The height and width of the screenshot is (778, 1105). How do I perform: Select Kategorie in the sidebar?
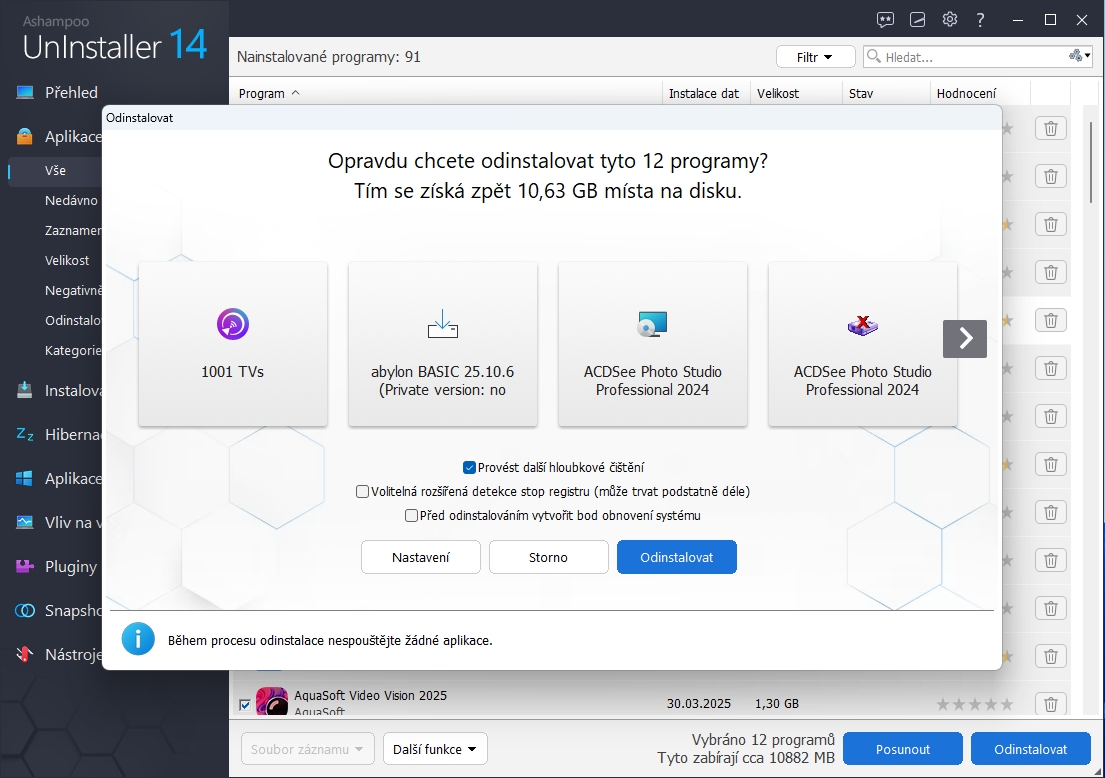point(73,350)
